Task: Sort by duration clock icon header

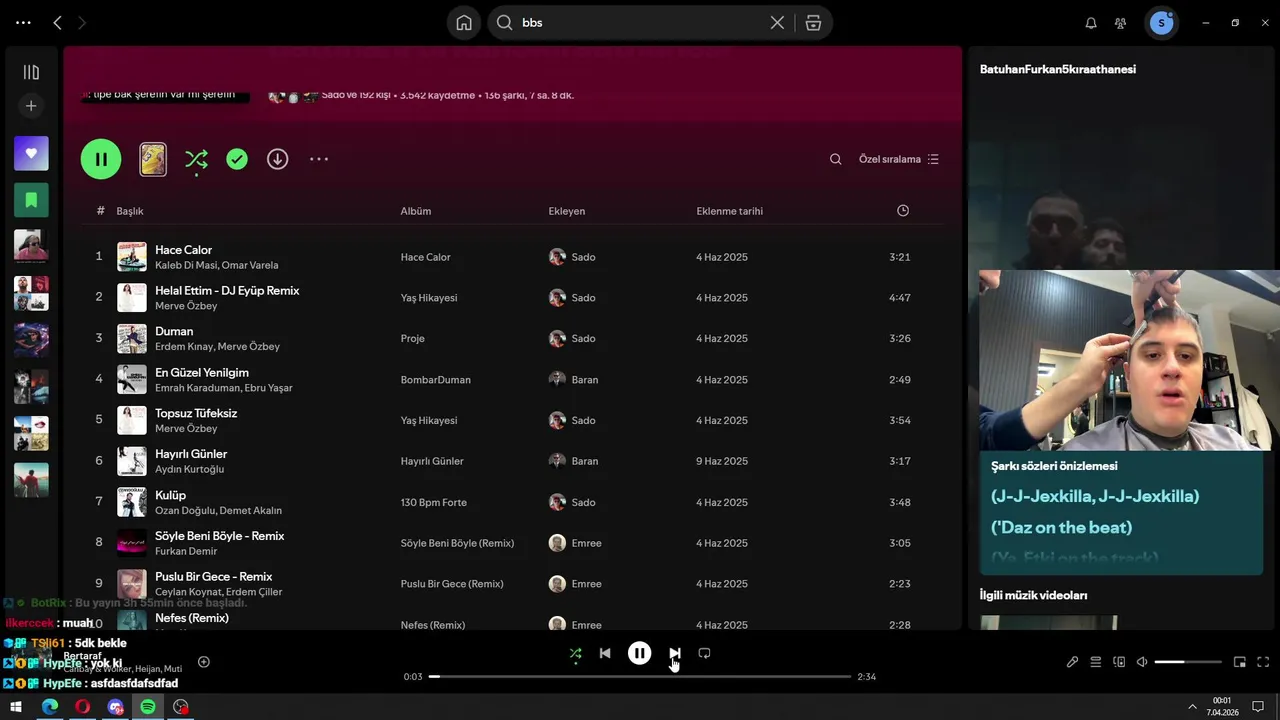Action: coord(903,211)
